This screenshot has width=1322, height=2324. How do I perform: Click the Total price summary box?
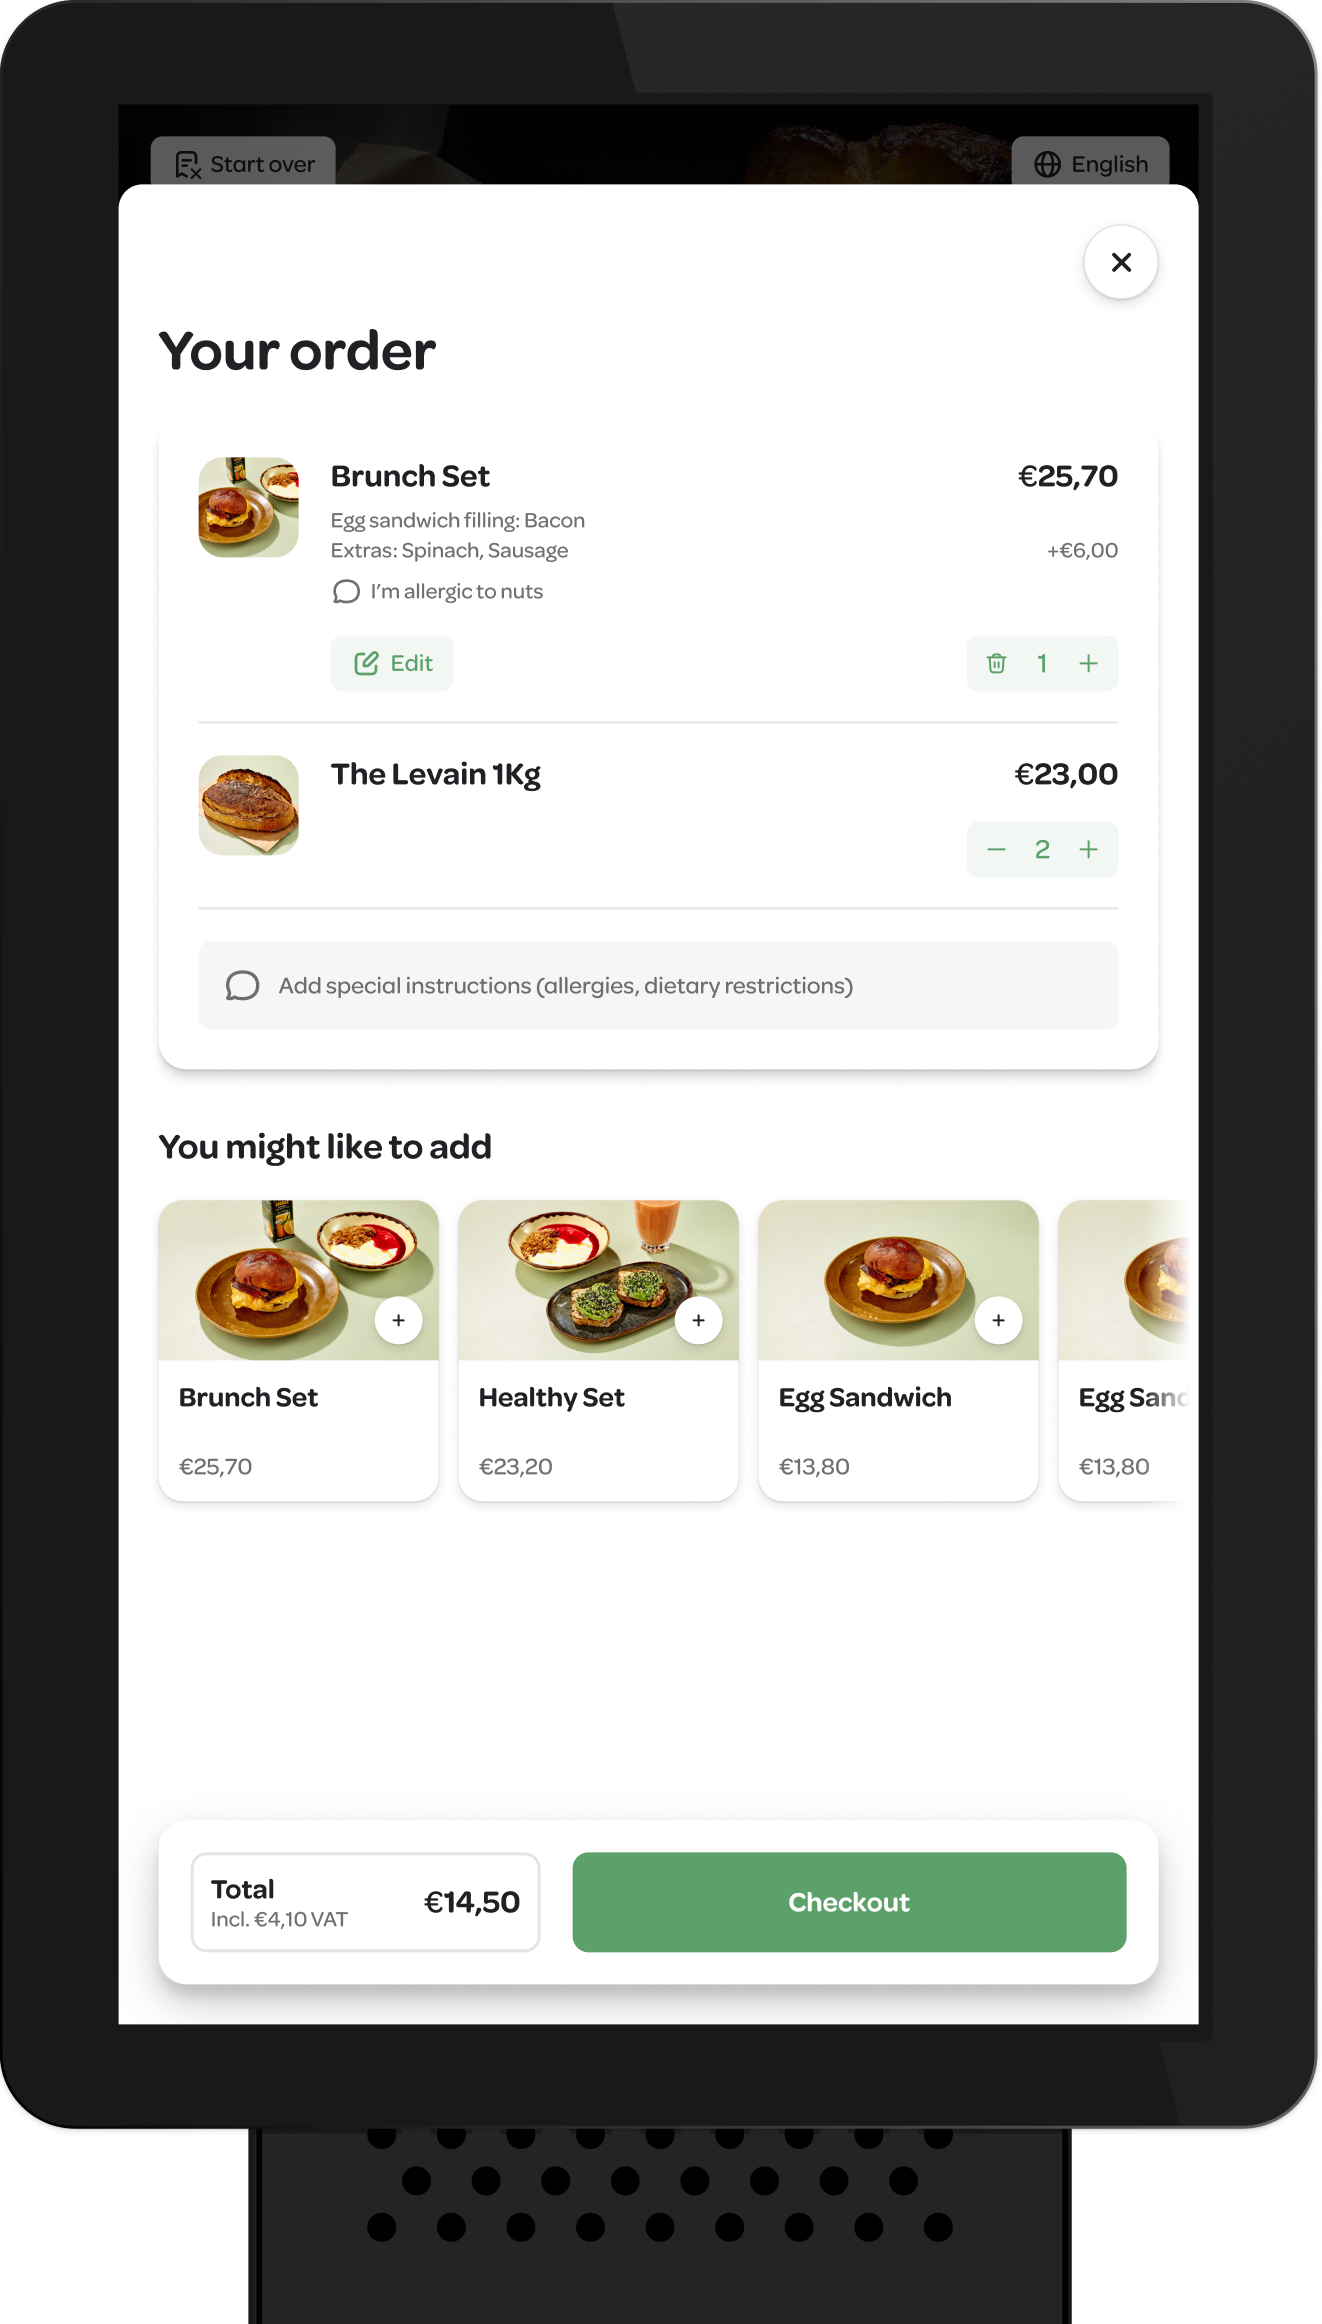pos(365,1901)
